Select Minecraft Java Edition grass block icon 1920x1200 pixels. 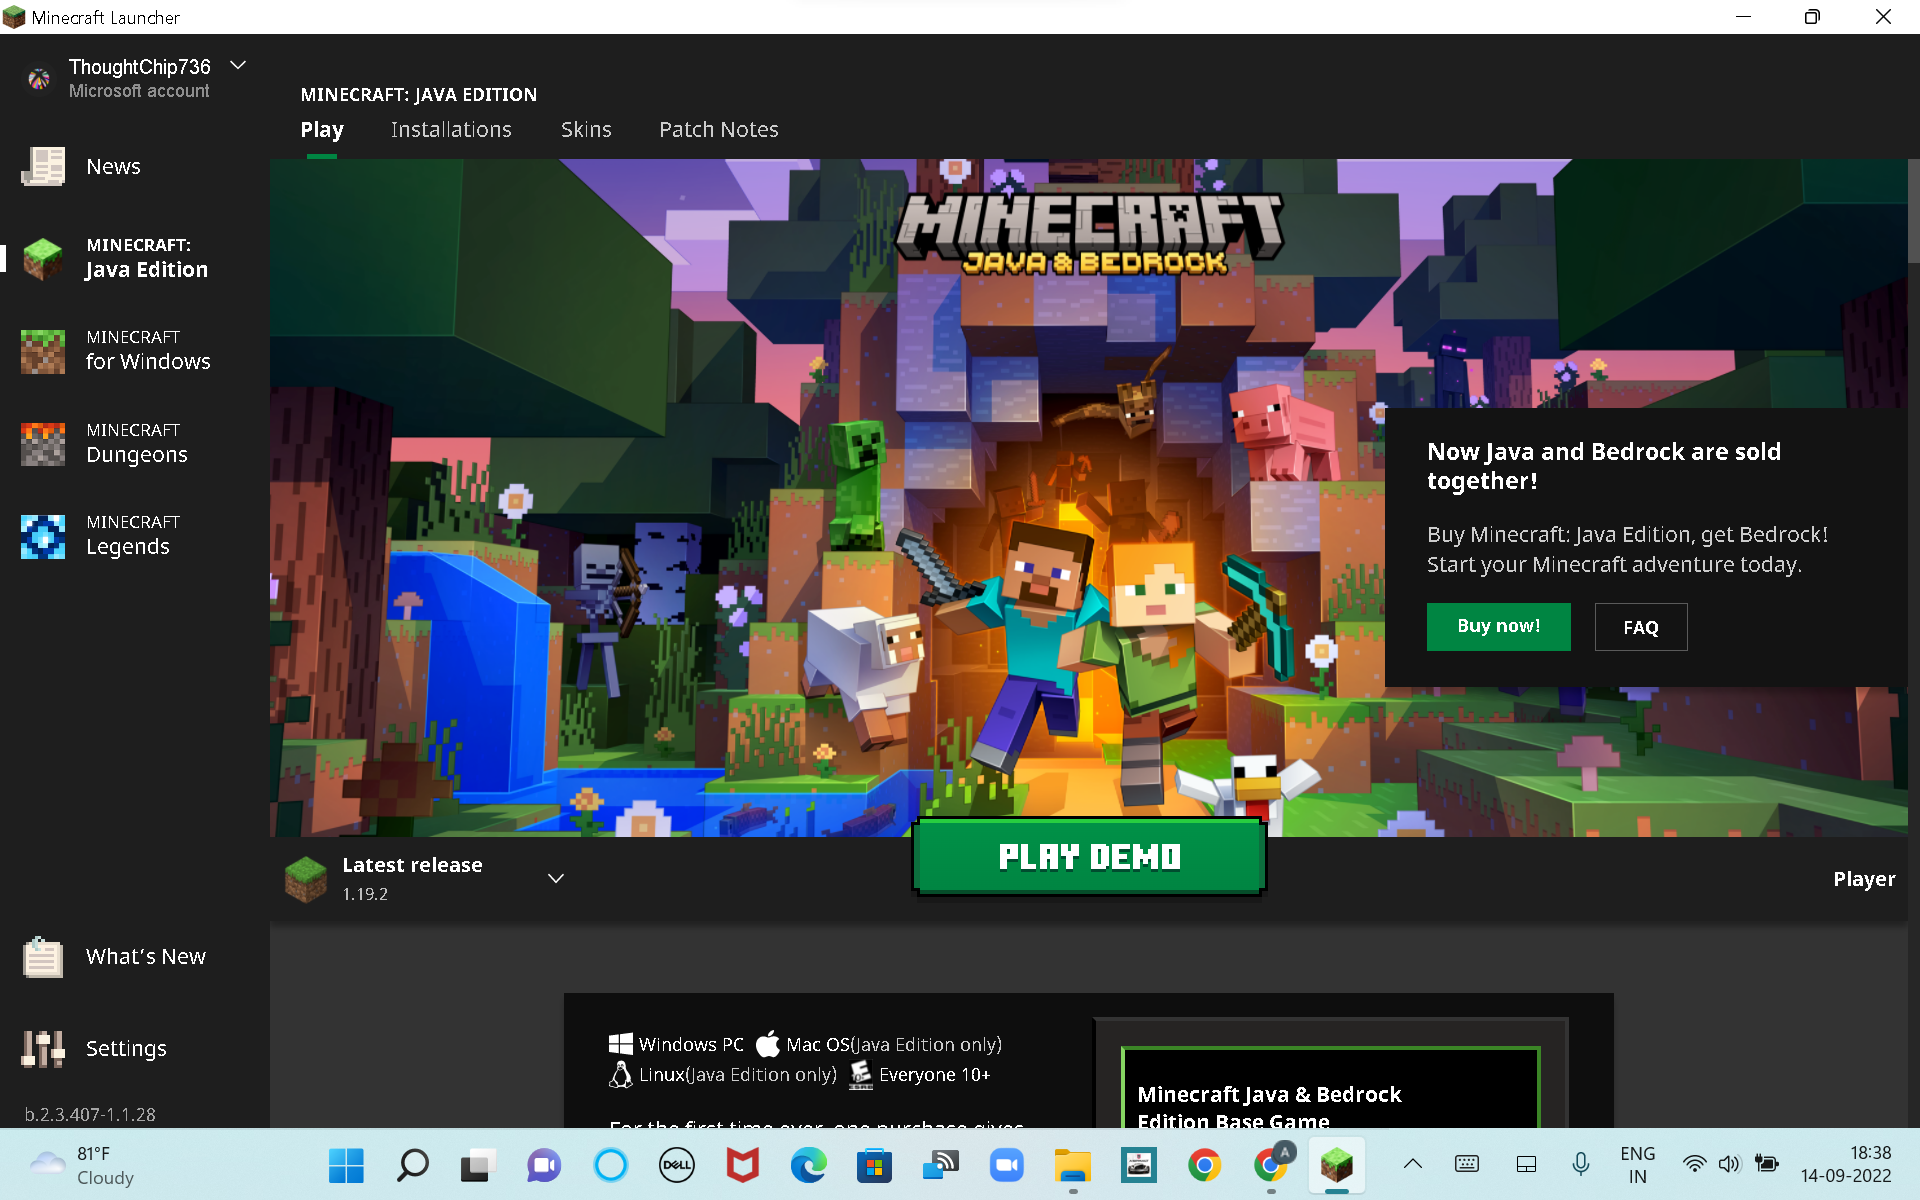pos(43,258)
